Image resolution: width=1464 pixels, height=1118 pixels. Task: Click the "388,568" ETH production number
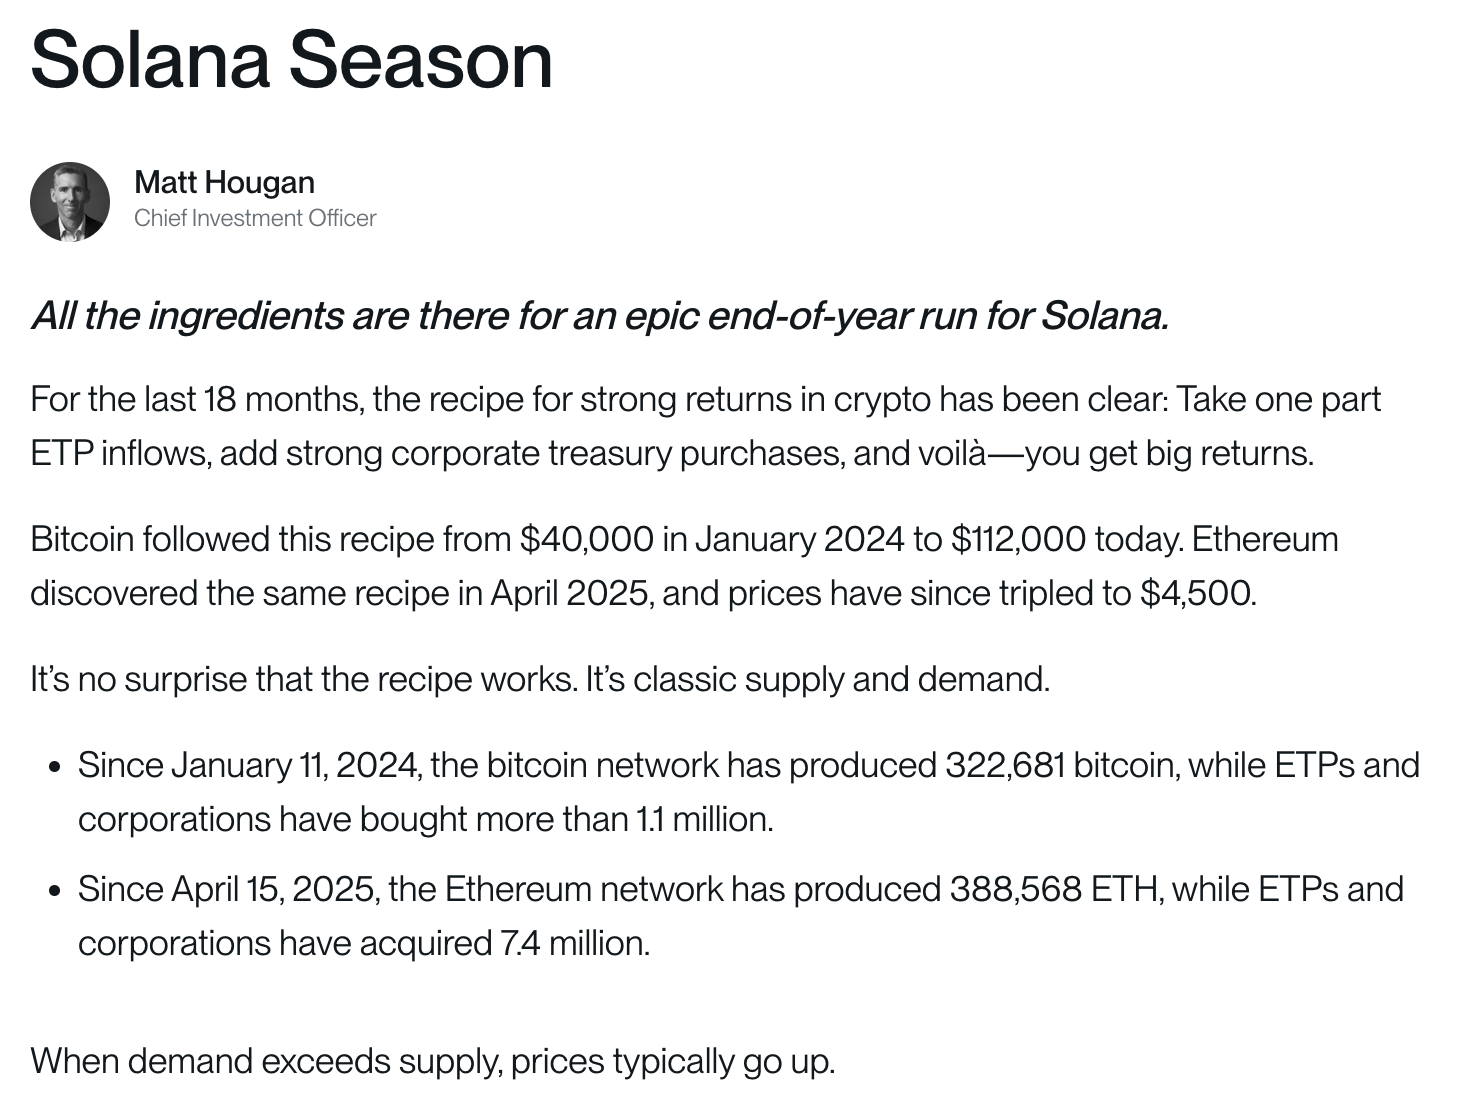(x=1015, y=890)
